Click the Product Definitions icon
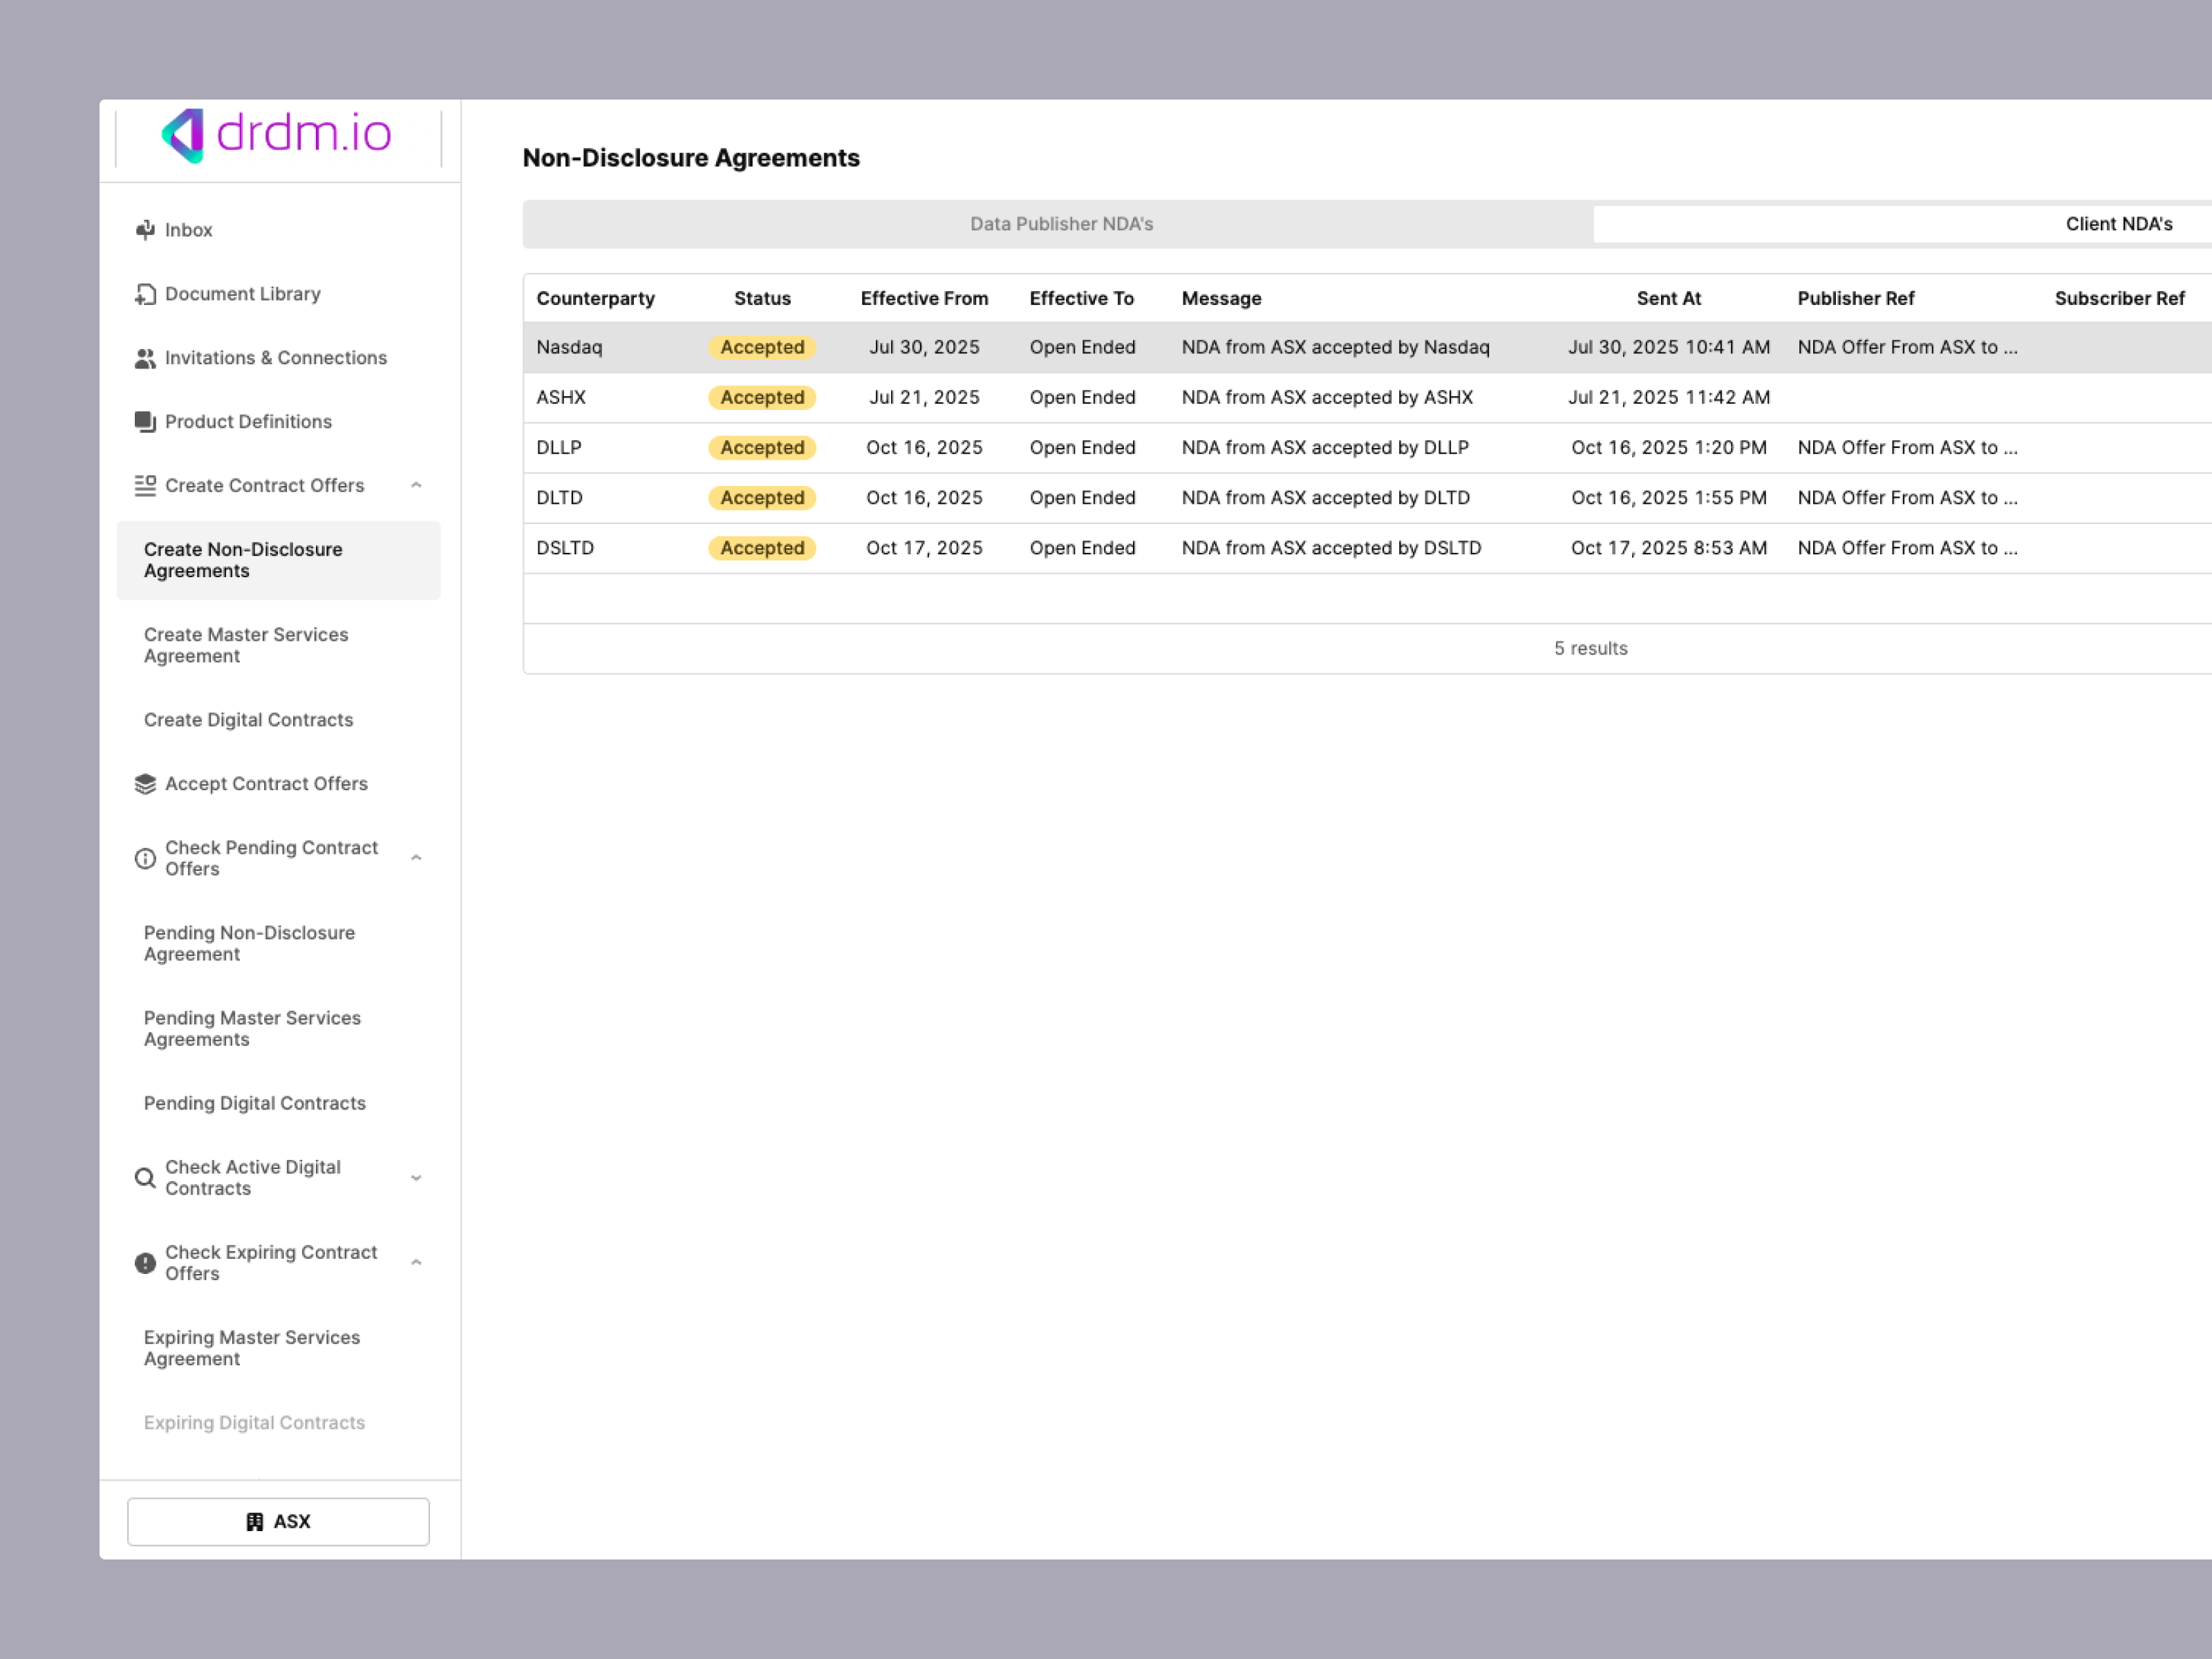This screenshot has height=1659, width=2212. [x=145, y=422]
